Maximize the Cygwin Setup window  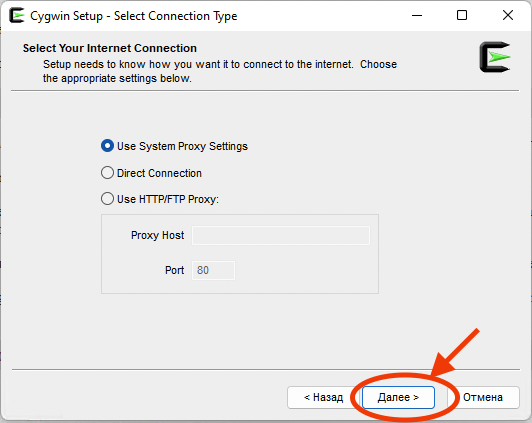coord(462,16)
